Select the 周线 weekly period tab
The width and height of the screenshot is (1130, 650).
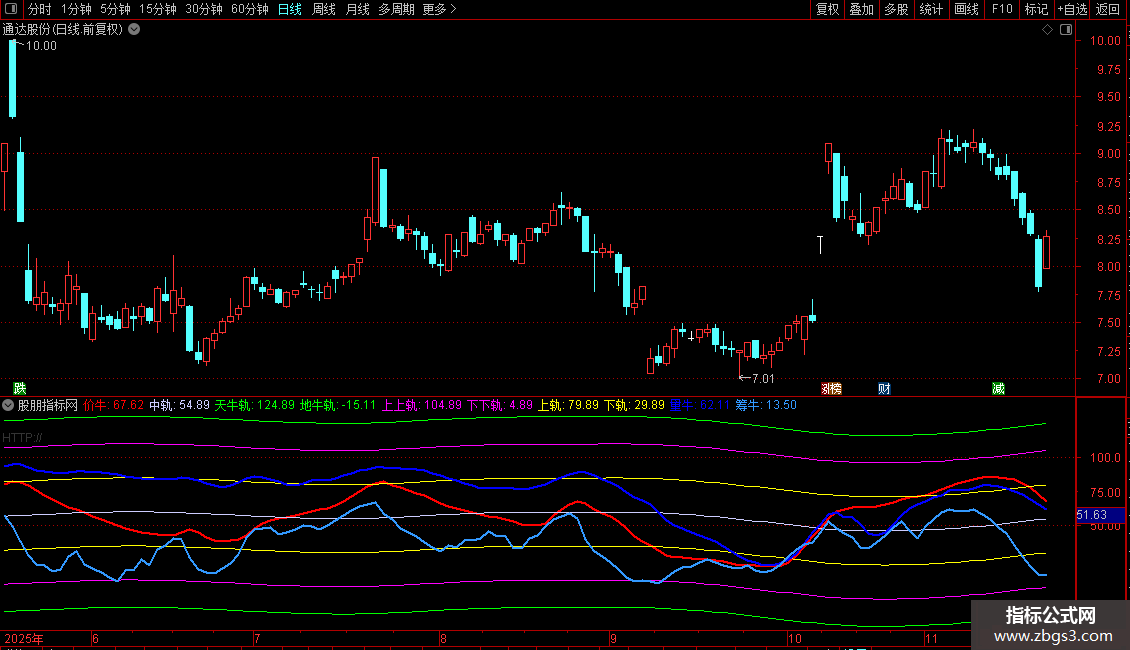(324, 9)
